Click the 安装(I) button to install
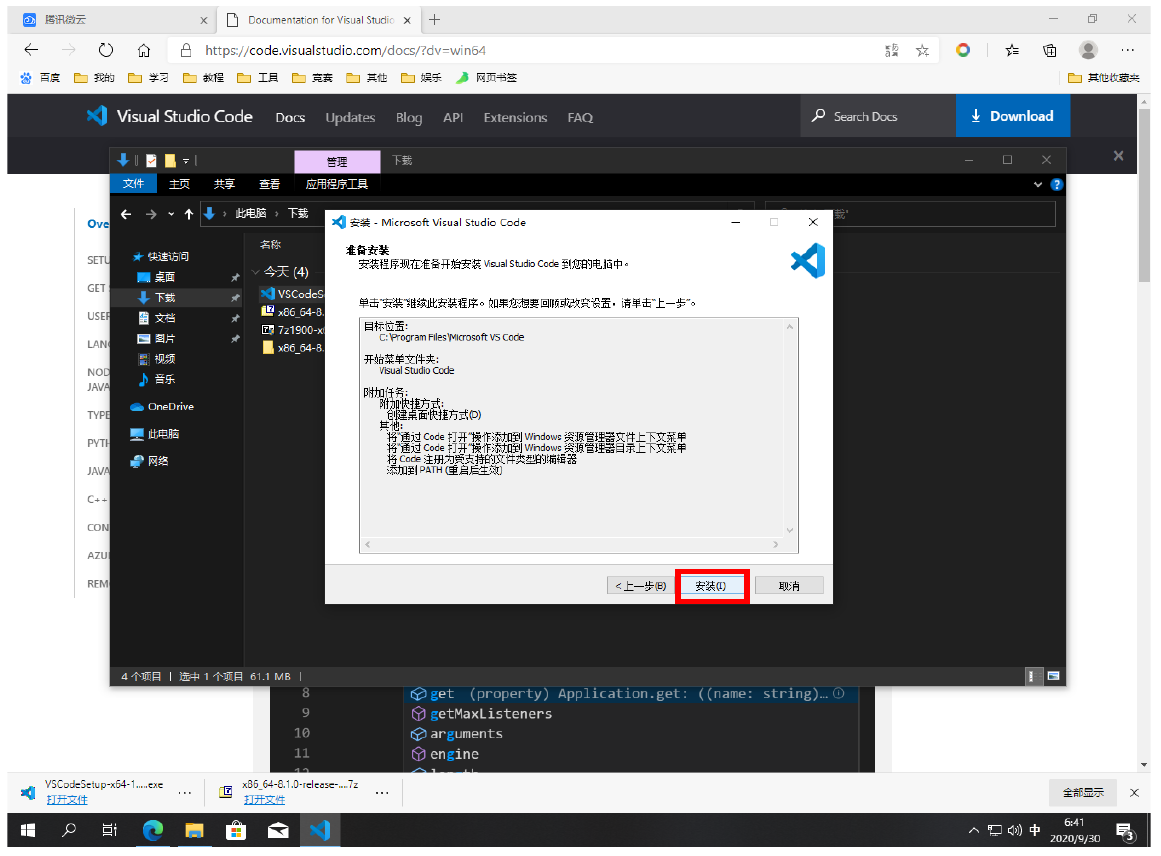Viewport: 1161px width, 856px height. point(711,586)
